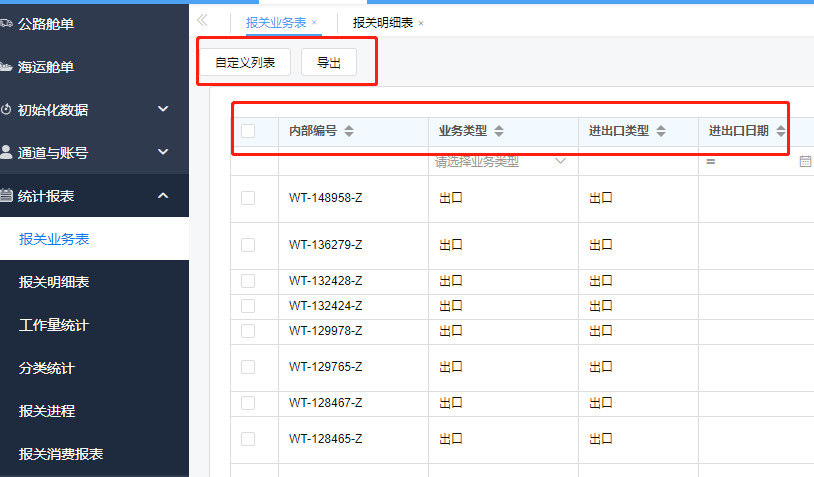Check the row WT-132428-Z checkbox
The image size is (814, 477).
[x=248, y=281]
